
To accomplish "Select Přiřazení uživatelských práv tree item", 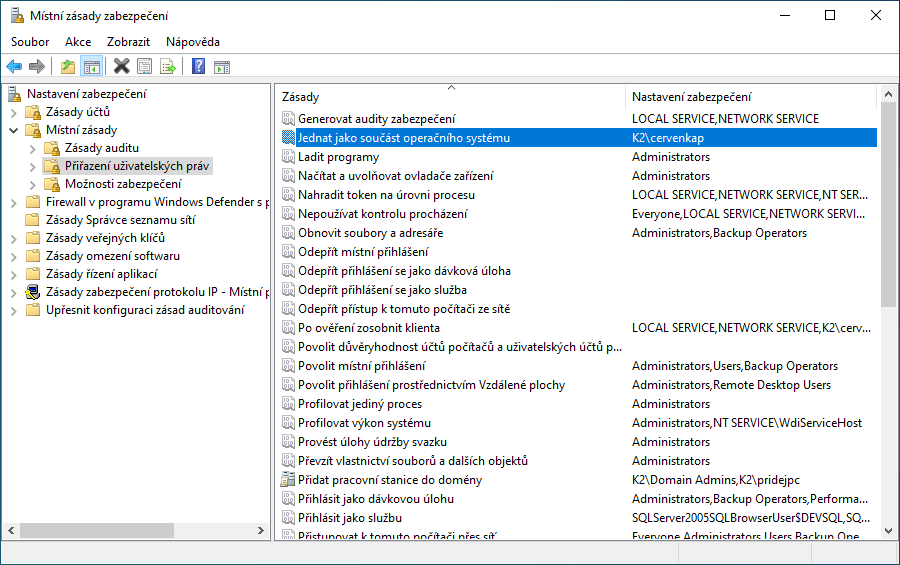I will (x=137, y=166).
